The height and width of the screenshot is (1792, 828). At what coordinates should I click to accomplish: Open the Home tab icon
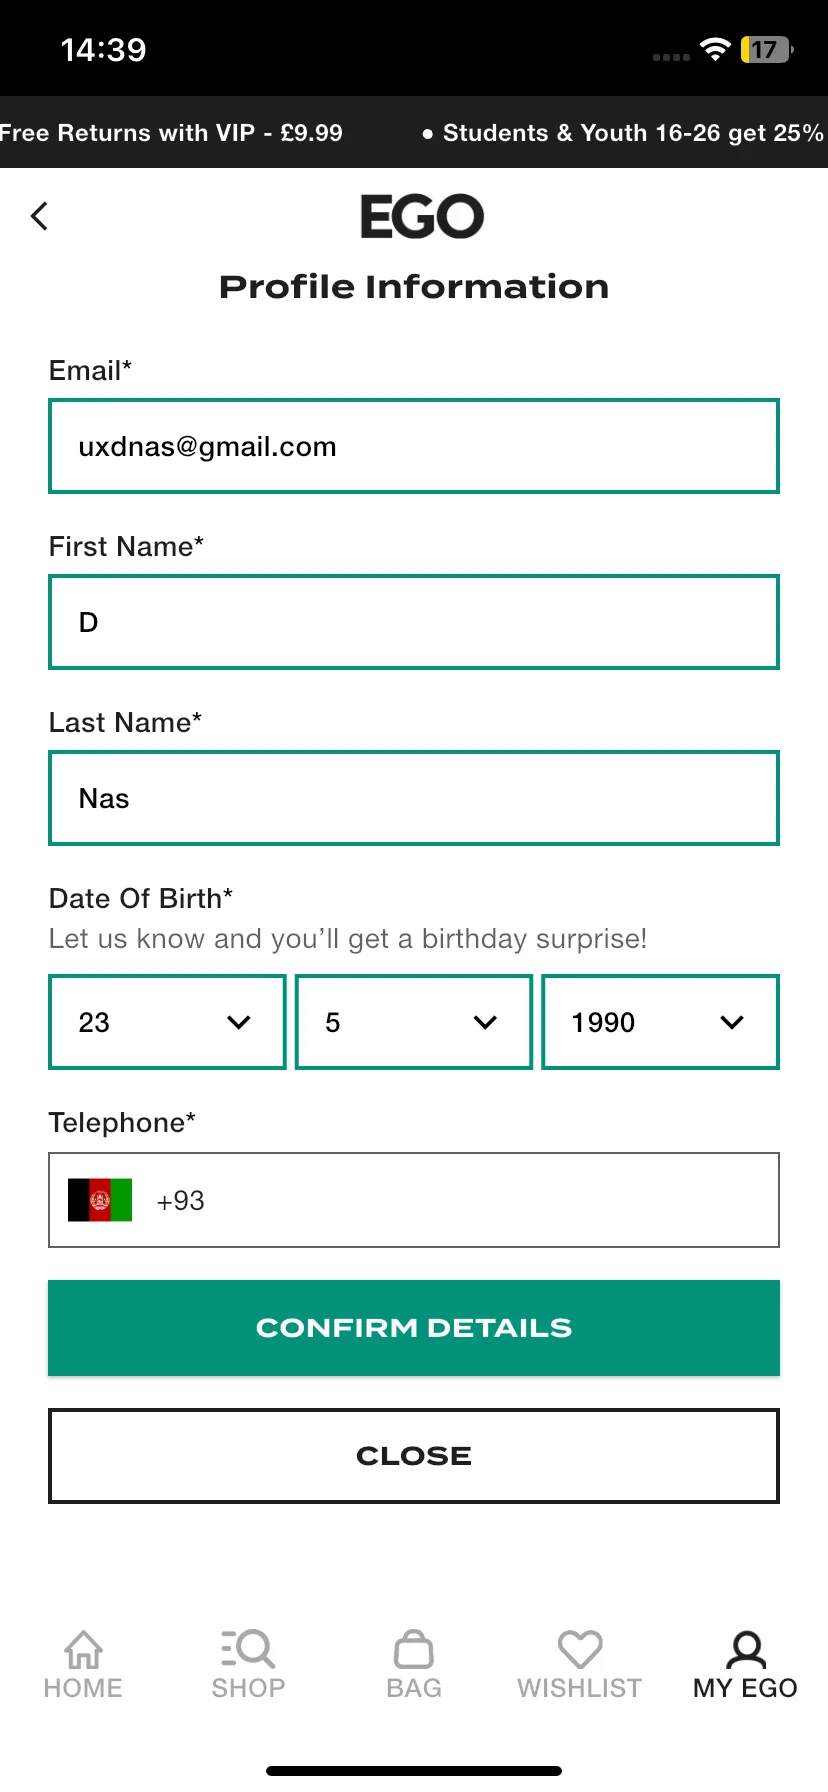(83, 1649)
